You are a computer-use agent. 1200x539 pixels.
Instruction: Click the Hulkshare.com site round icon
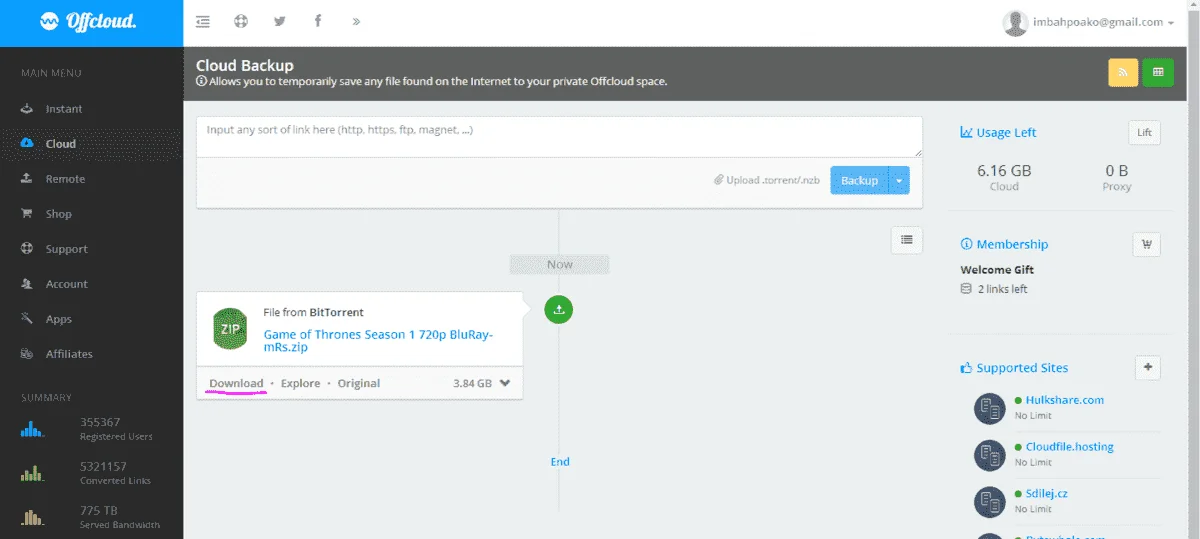click(990, 408)
